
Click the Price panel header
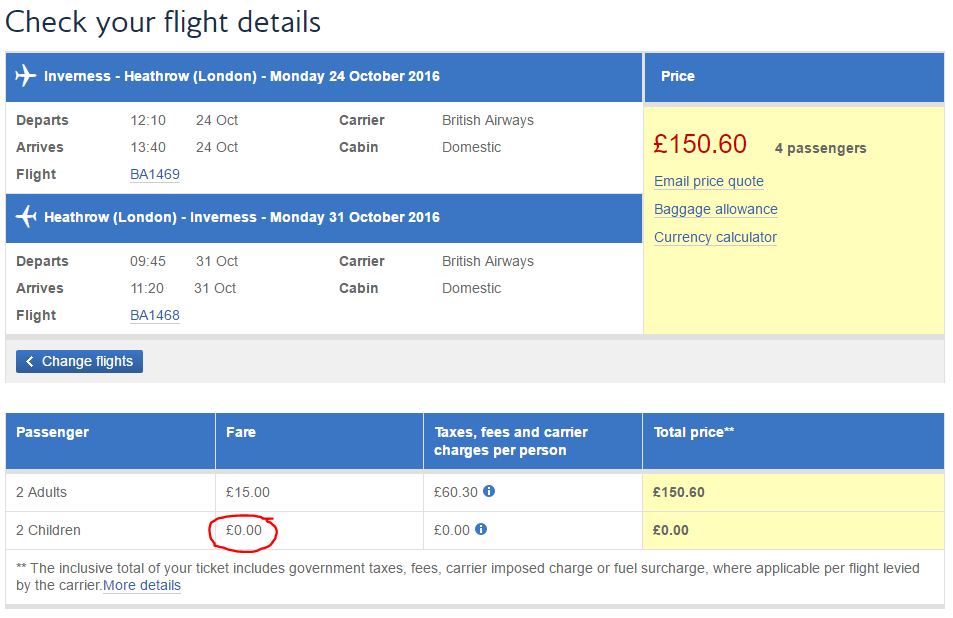point(794,77)
